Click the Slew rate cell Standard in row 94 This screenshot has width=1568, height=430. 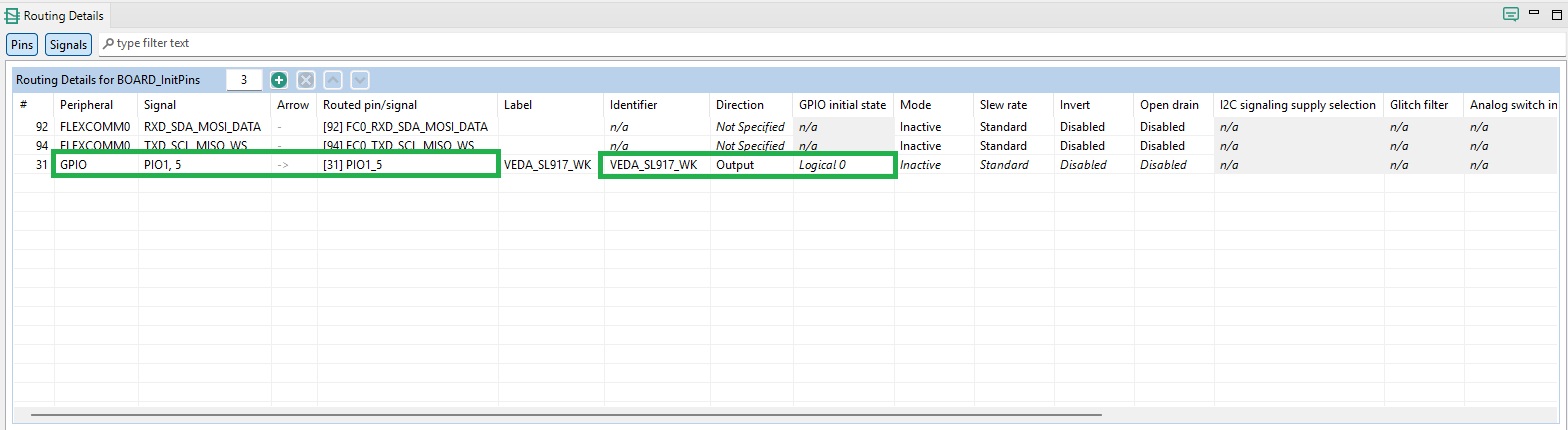(x=1014, y=146)
